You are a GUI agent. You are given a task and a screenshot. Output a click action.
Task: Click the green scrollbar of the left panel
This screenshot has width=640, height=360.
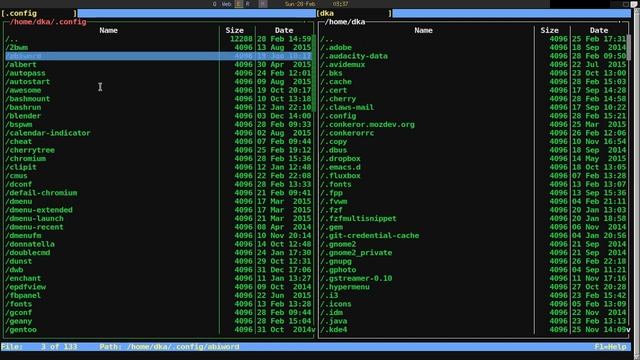[313, 73]
